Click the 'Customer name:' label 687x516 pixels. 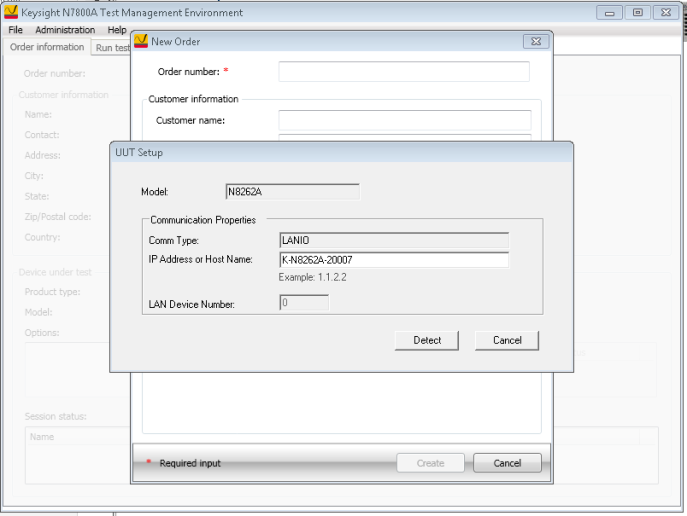pyautogui.click(x=190, y=120)
